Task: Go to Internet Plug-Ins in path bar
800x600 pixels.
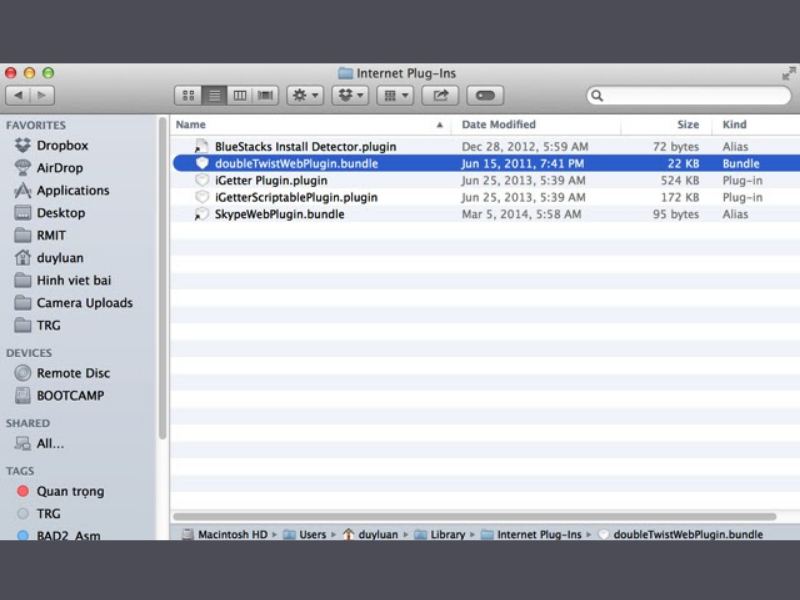Action: (x=531, y=534)
